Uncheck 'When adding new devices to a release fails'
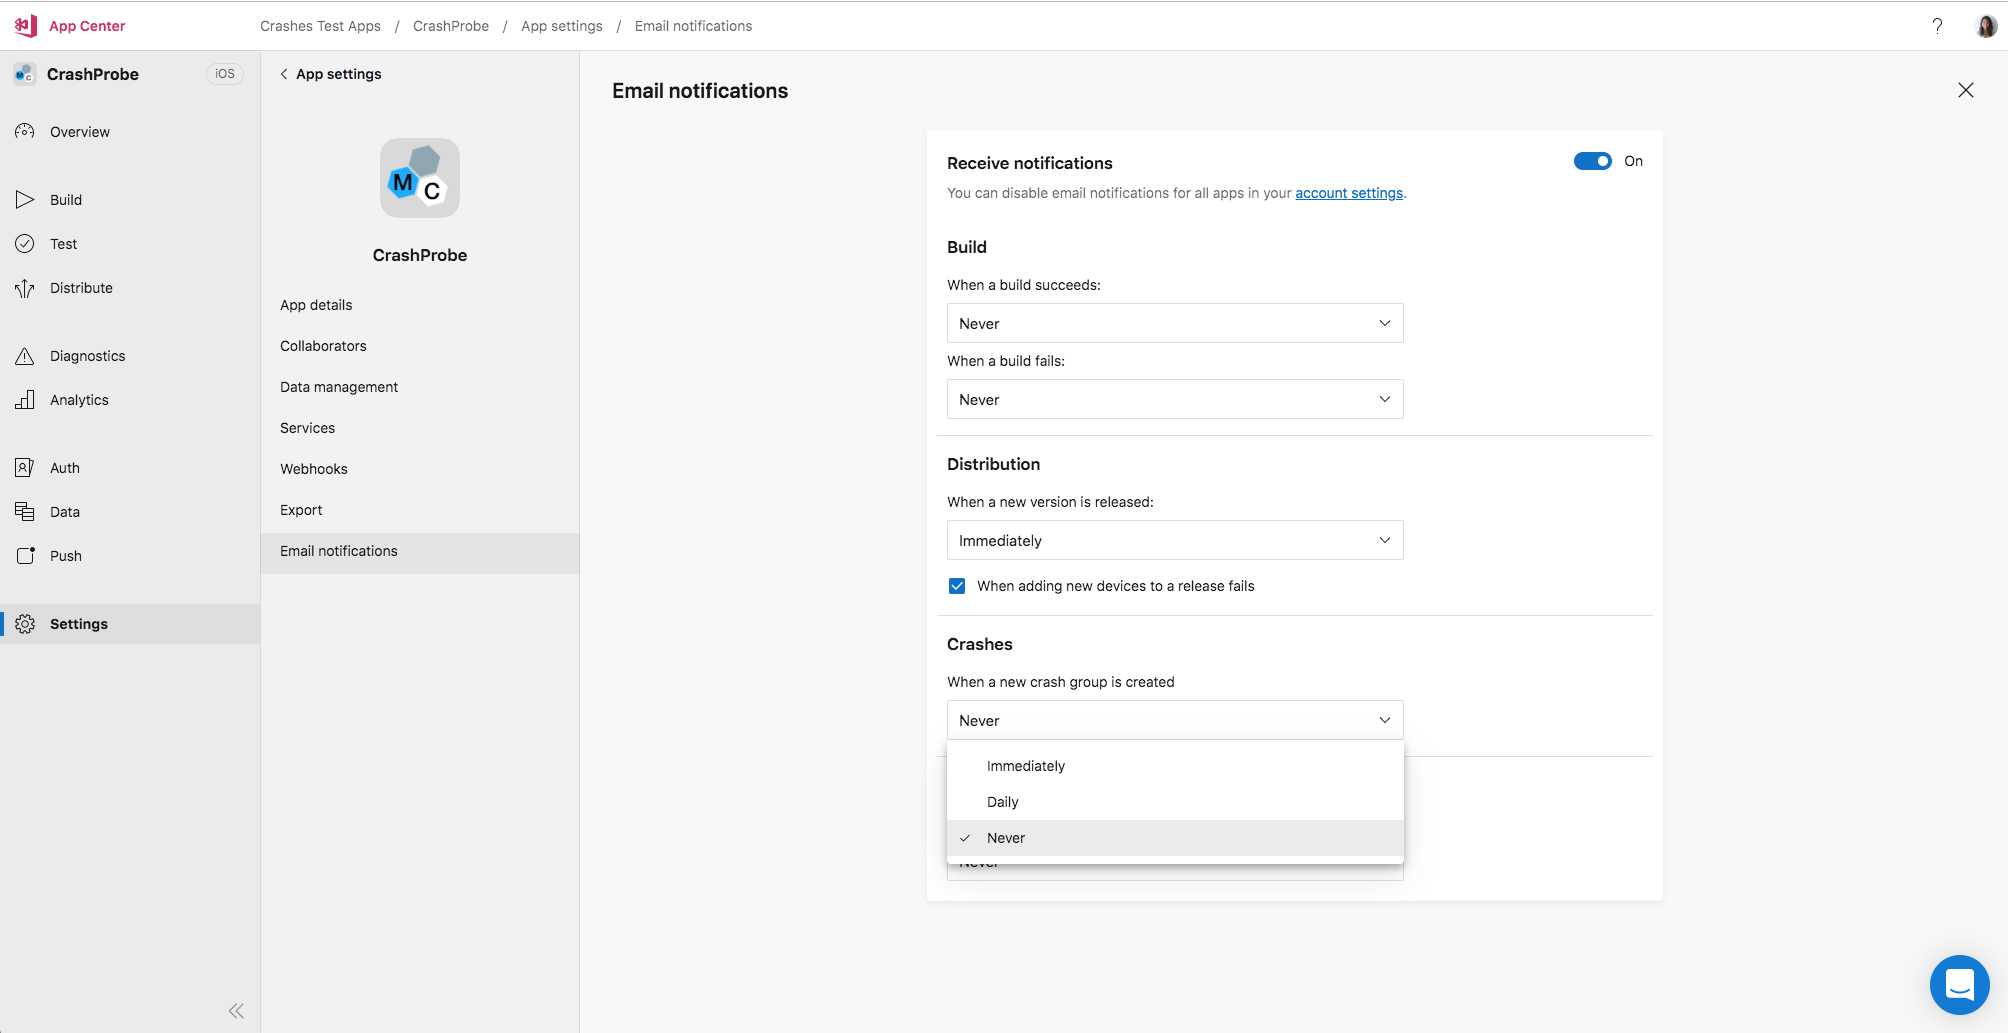The width and height of the screenshot is (2008, 1033). 957,585
